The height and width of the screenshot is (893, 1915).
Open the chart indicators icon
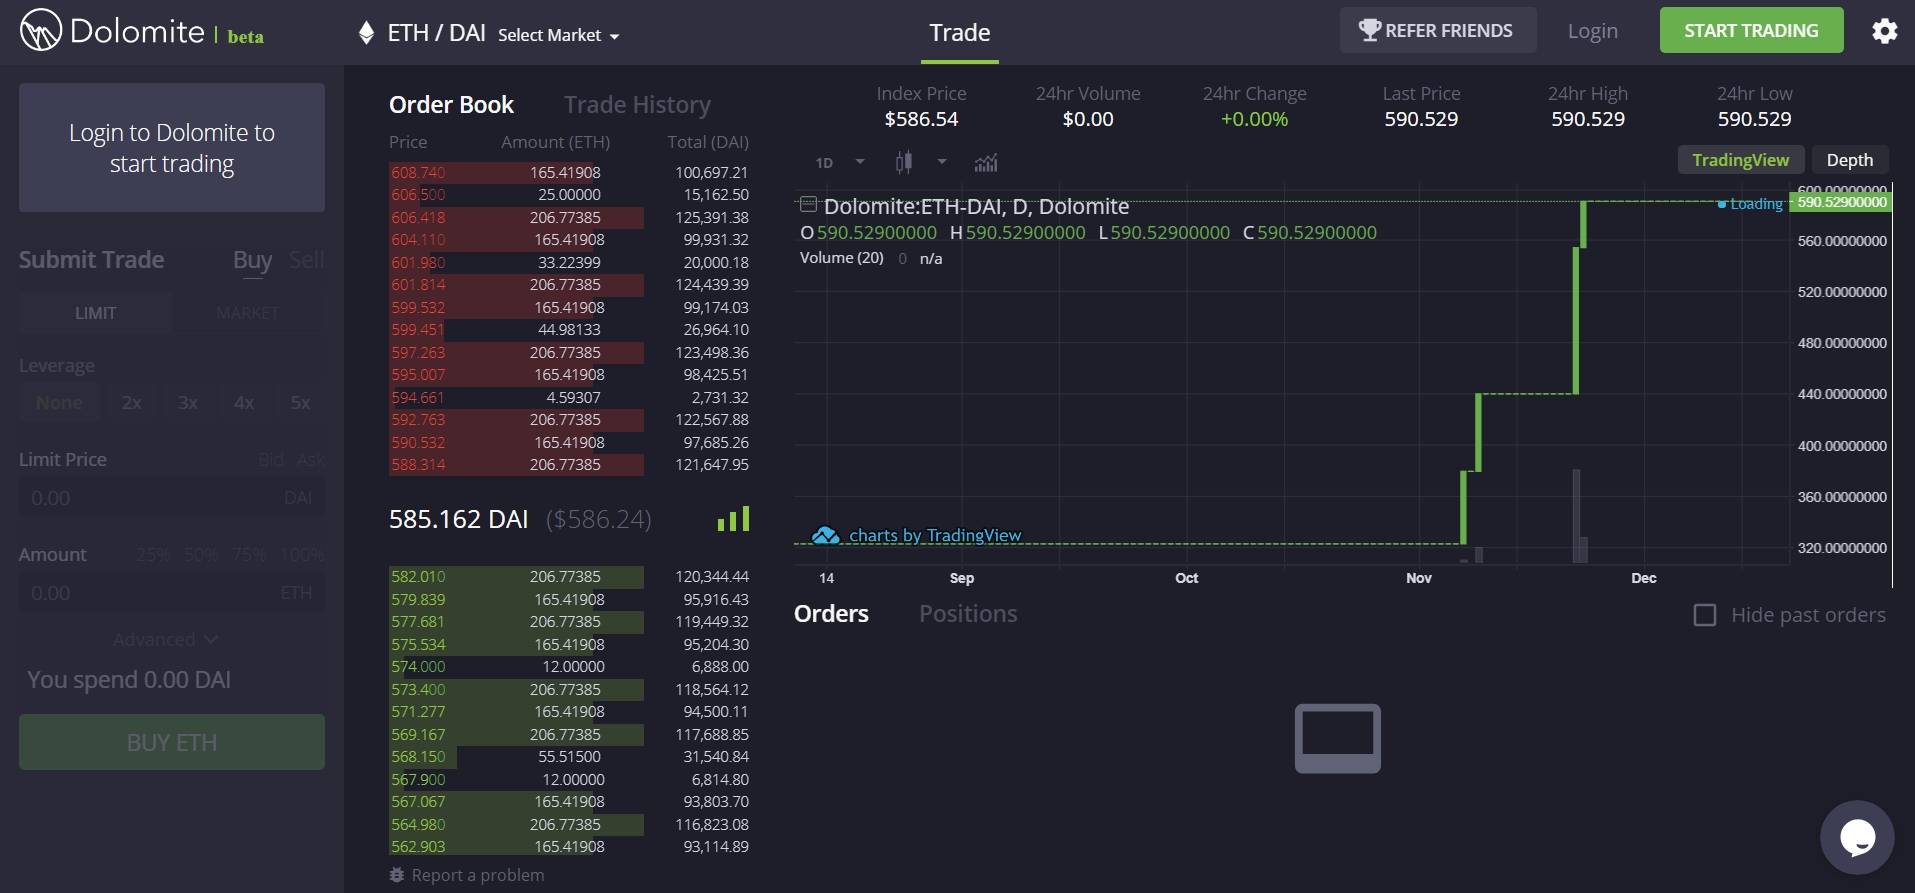click(986, 162)
